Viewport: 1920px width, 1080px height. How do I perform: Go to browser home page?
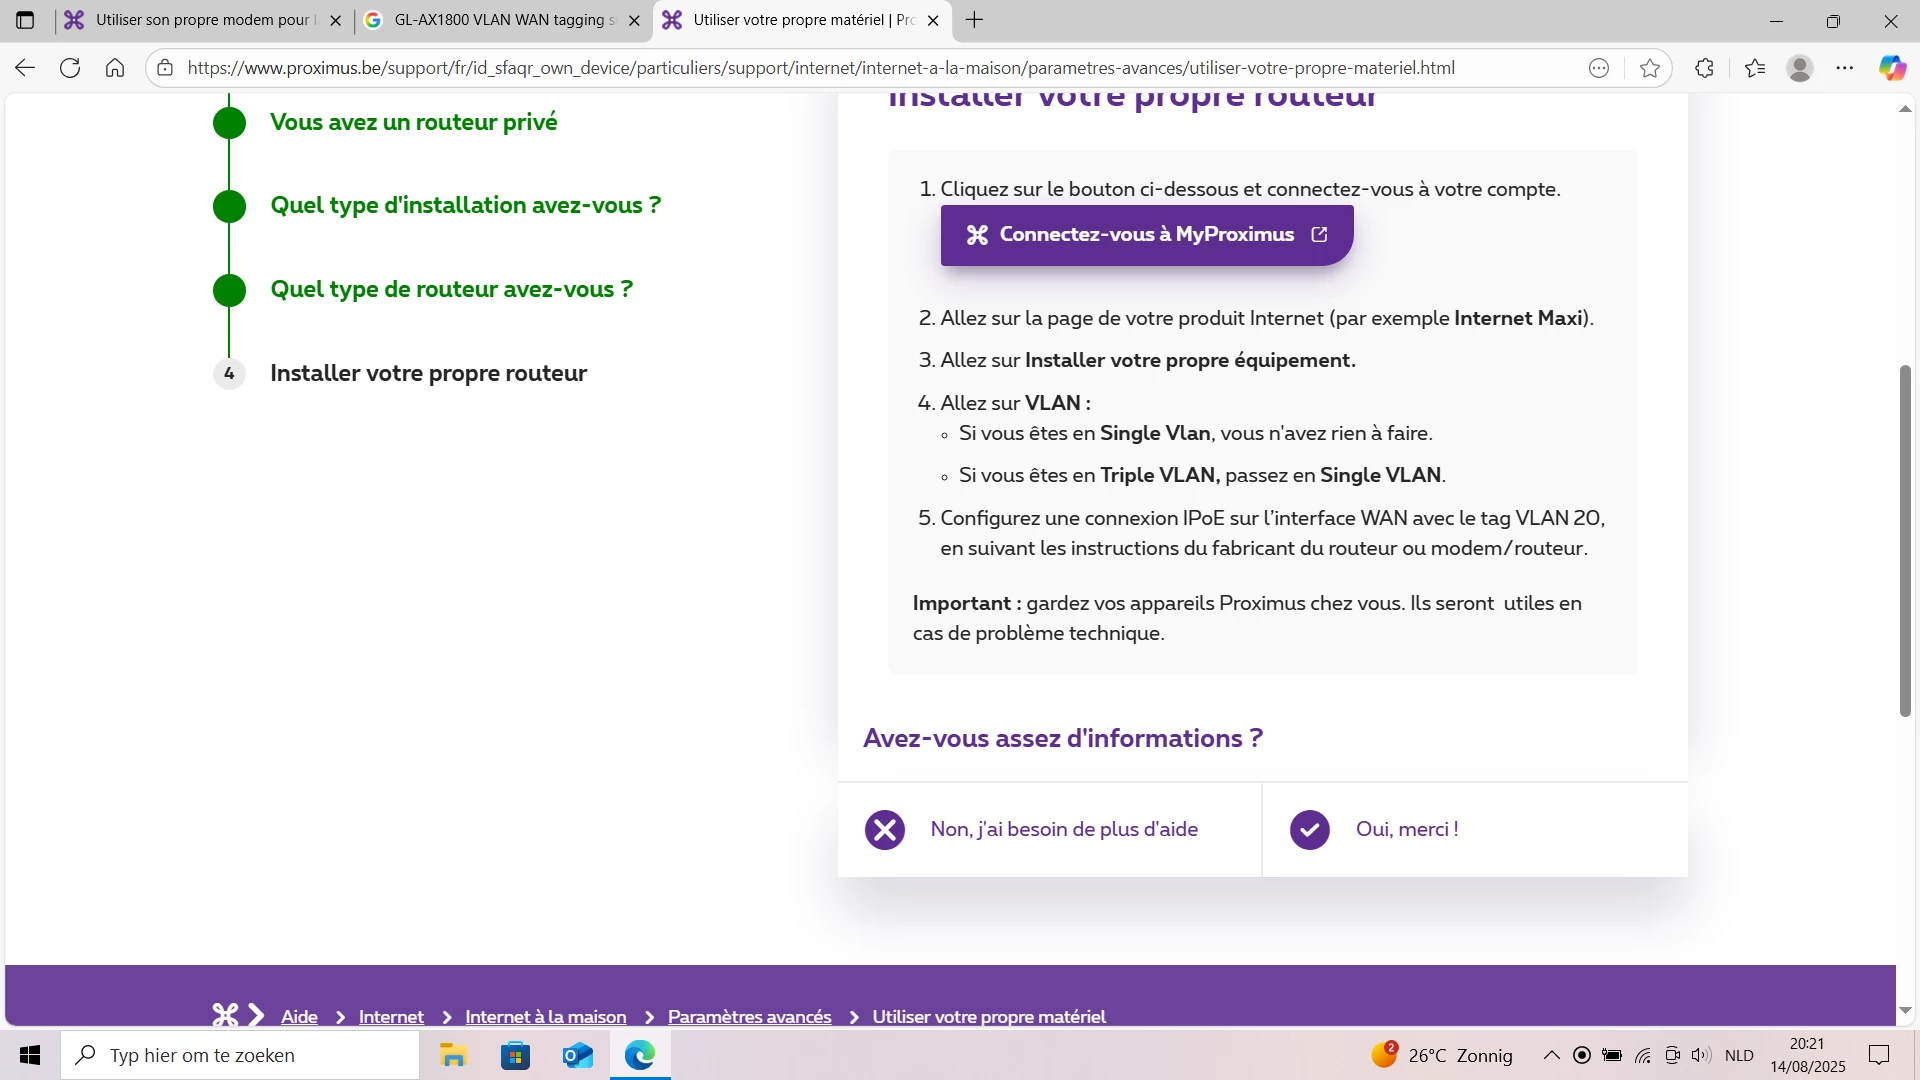pyautogui.click(x=115, y=68)
